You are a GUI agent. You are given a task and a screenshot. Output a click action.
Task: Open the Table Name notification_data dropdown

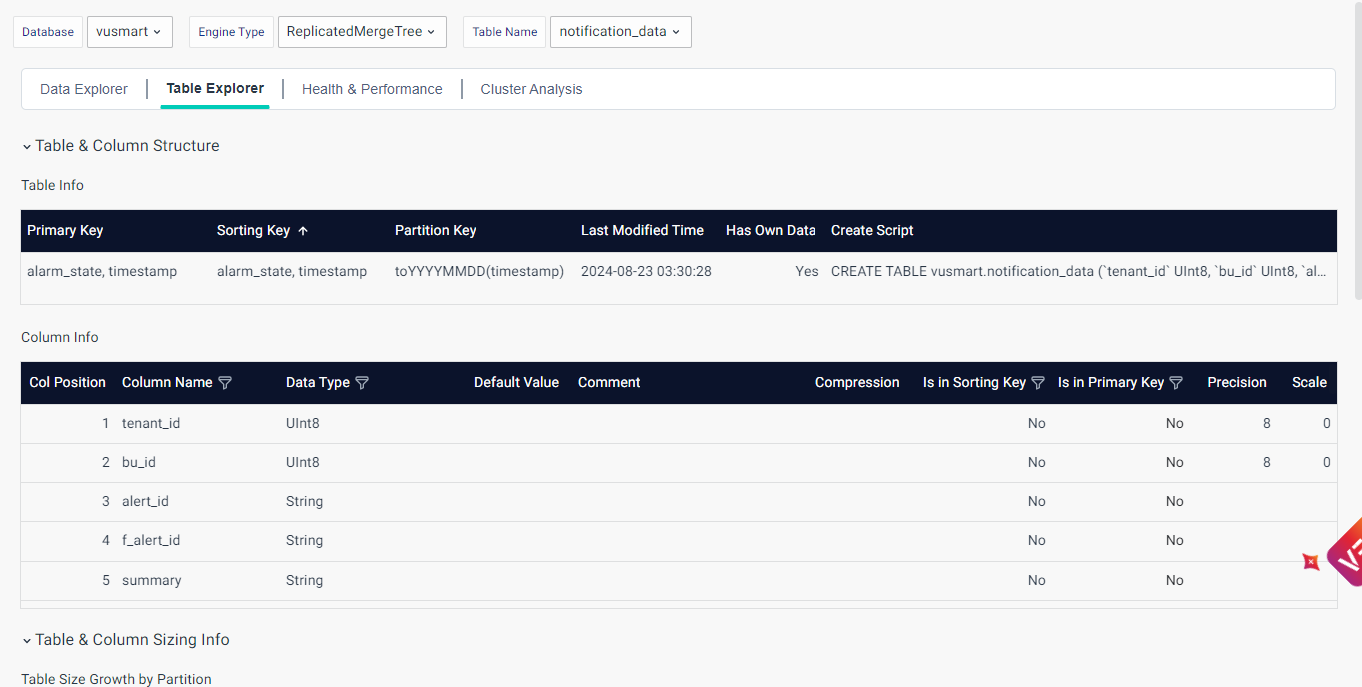620,32
